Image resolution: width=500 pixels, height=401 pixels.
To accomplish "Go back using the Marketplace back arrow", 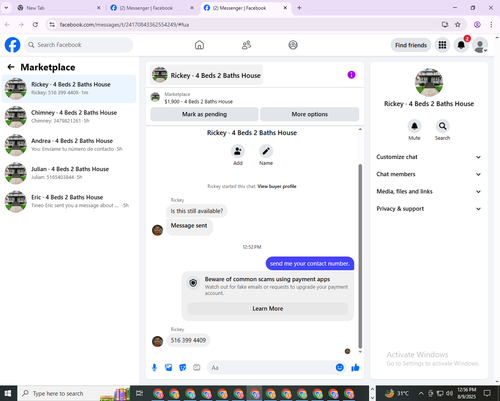I will 11,67.
